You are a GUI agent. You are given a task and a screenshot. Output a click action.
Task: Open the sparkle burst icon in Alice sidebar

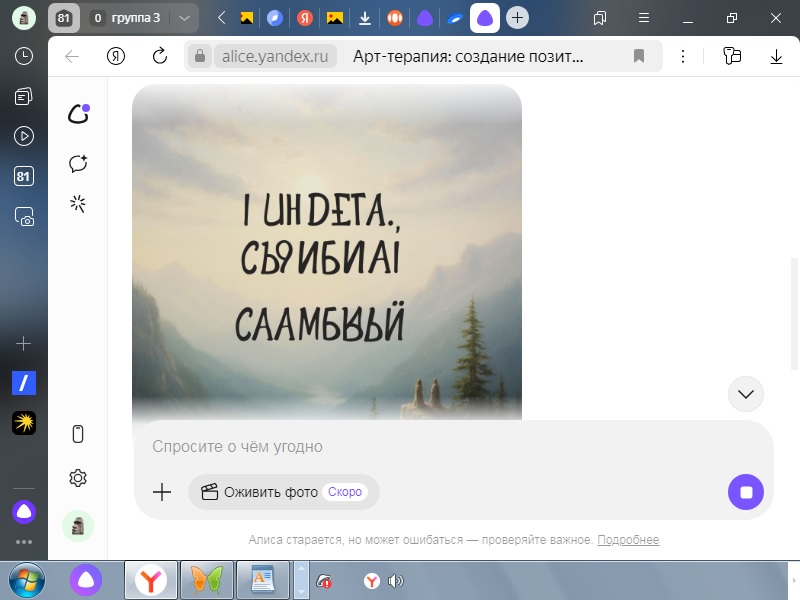[x=78, y=204]
